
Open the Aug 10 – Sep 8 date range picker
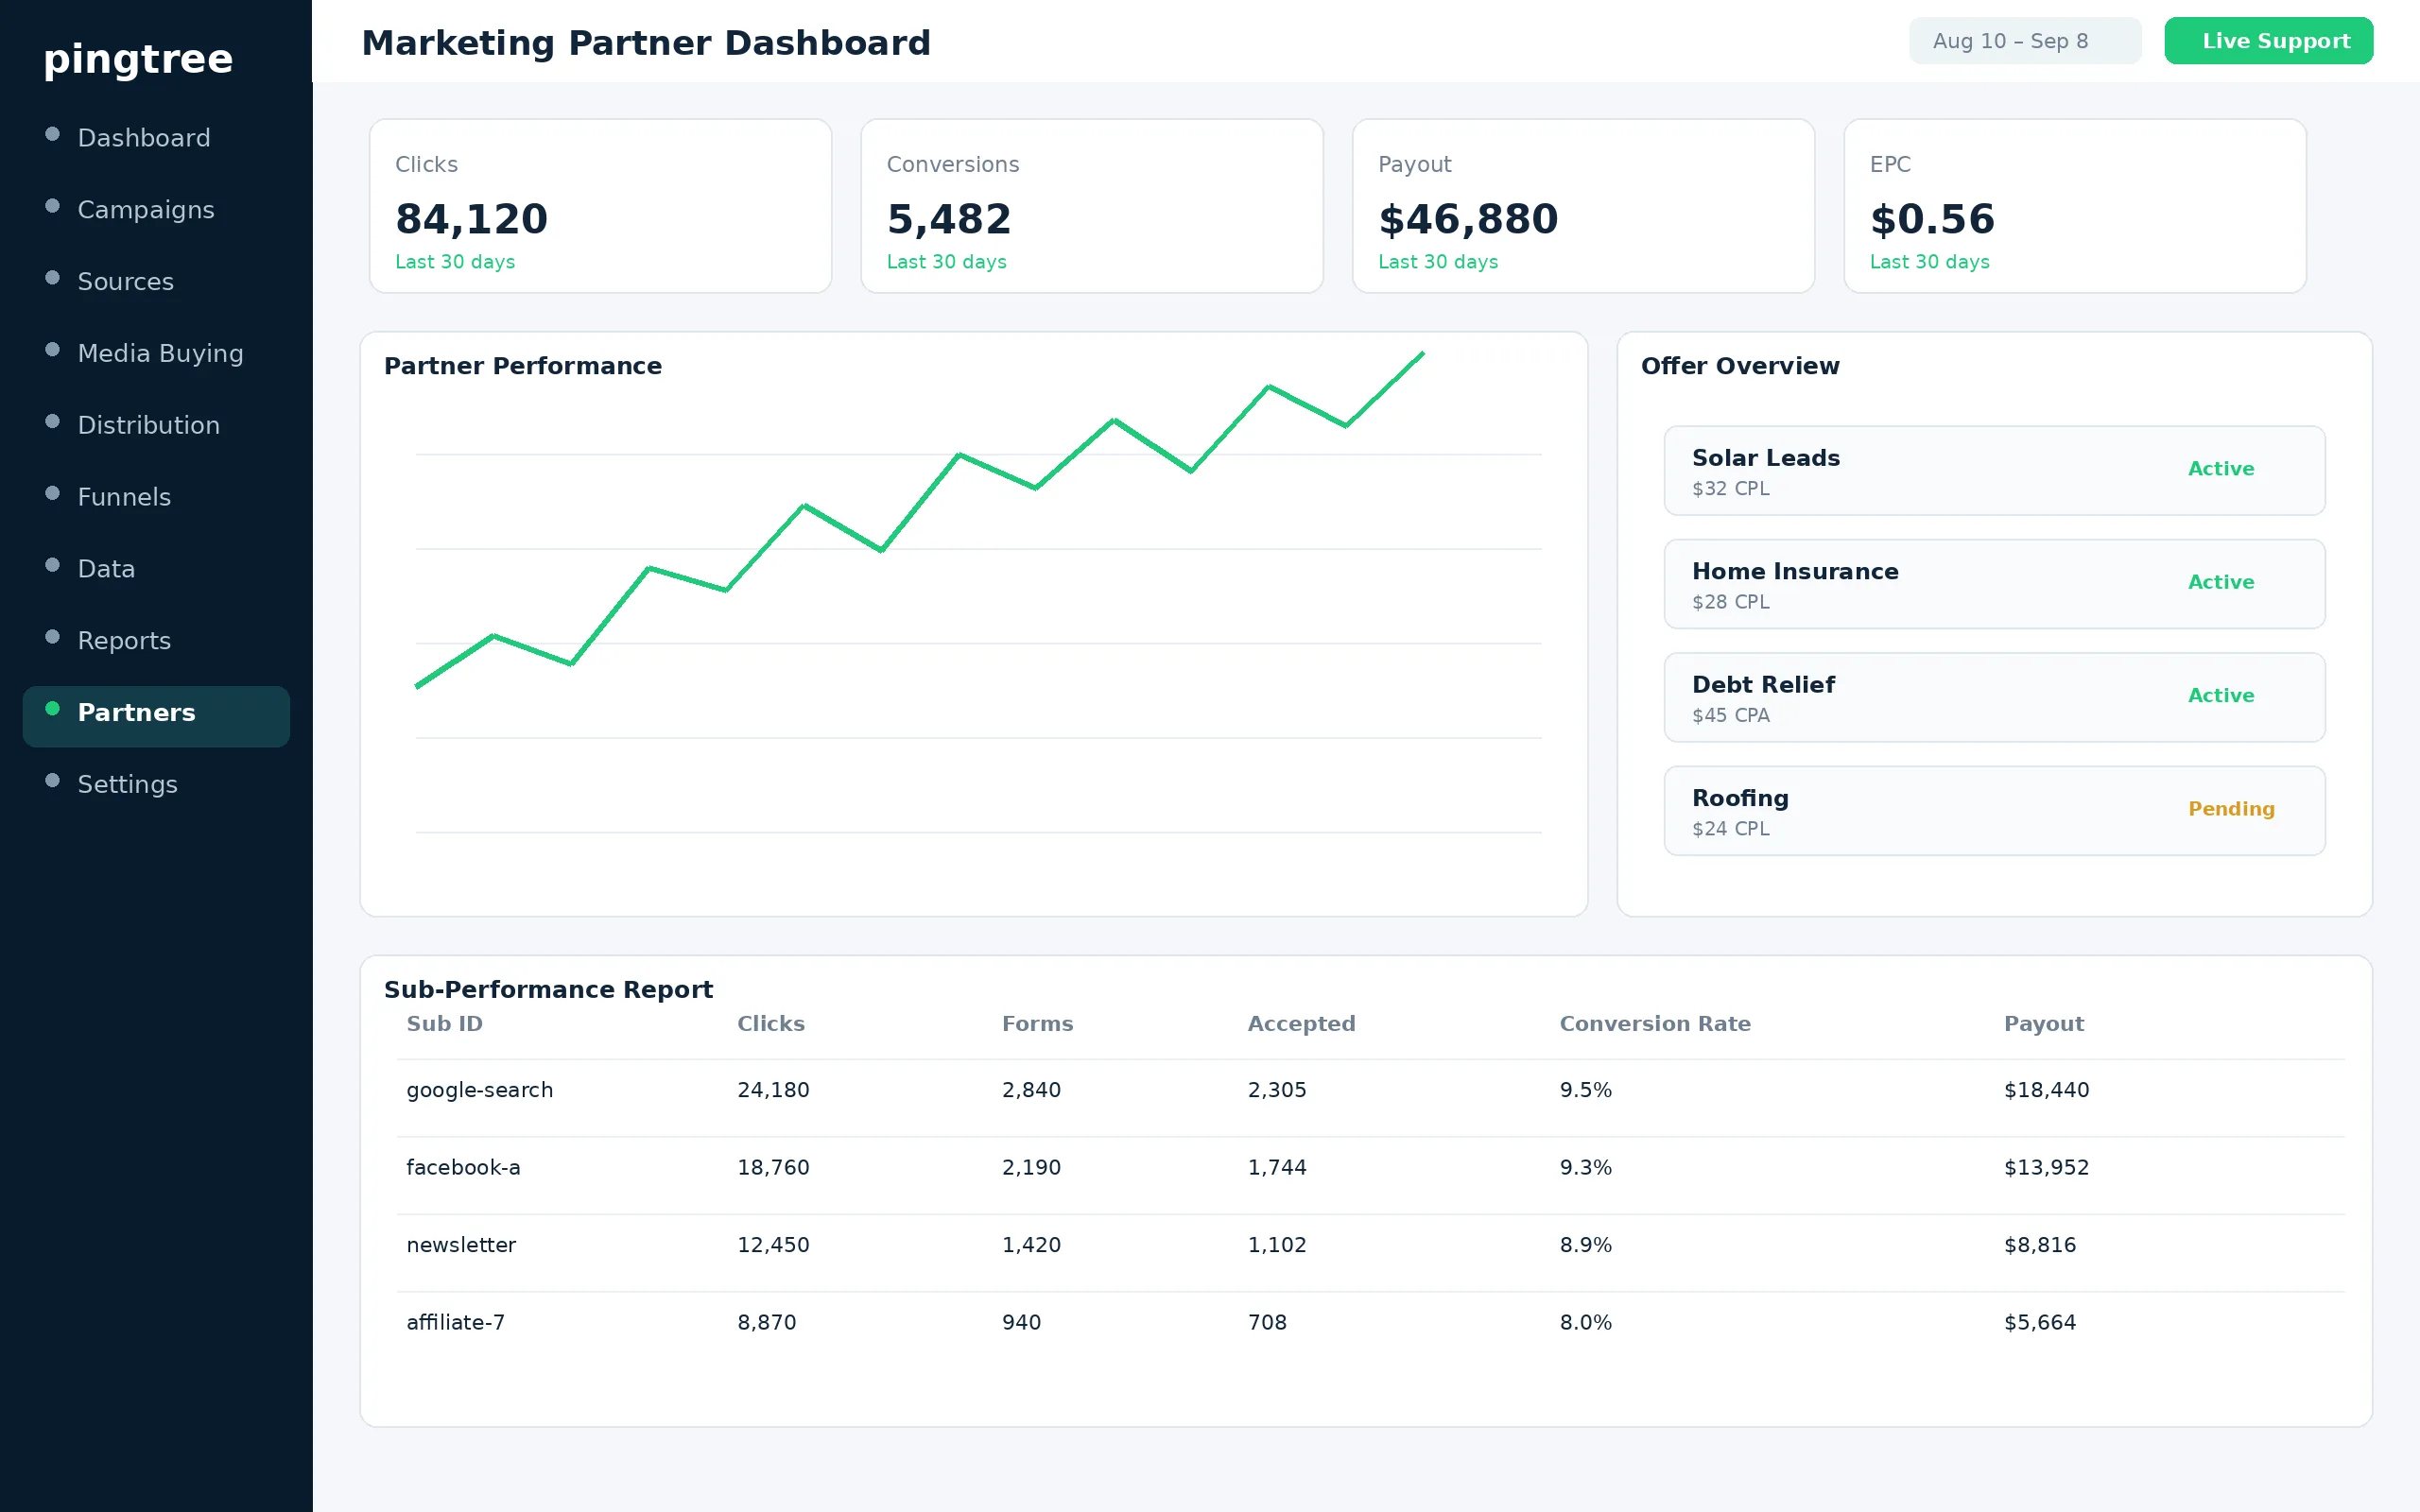tap(2025, 41)
